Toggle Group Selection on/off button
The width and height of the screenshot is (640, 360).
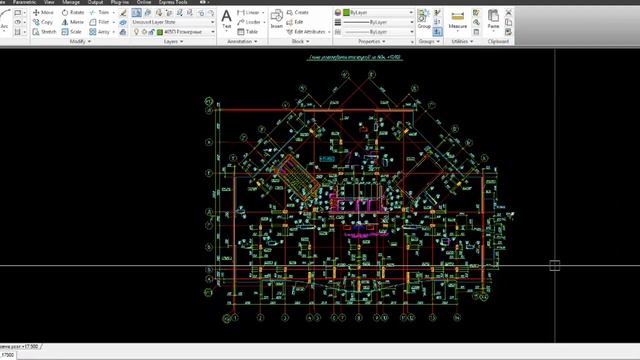[x=437, y=31]
